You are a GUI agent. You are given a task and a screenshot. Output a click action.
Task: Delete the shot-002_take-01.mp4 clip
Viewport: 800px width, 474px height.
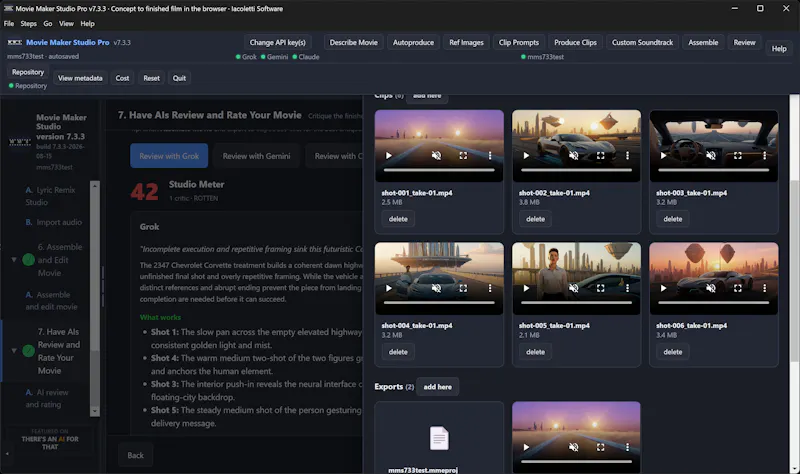(x=535, y=219)
